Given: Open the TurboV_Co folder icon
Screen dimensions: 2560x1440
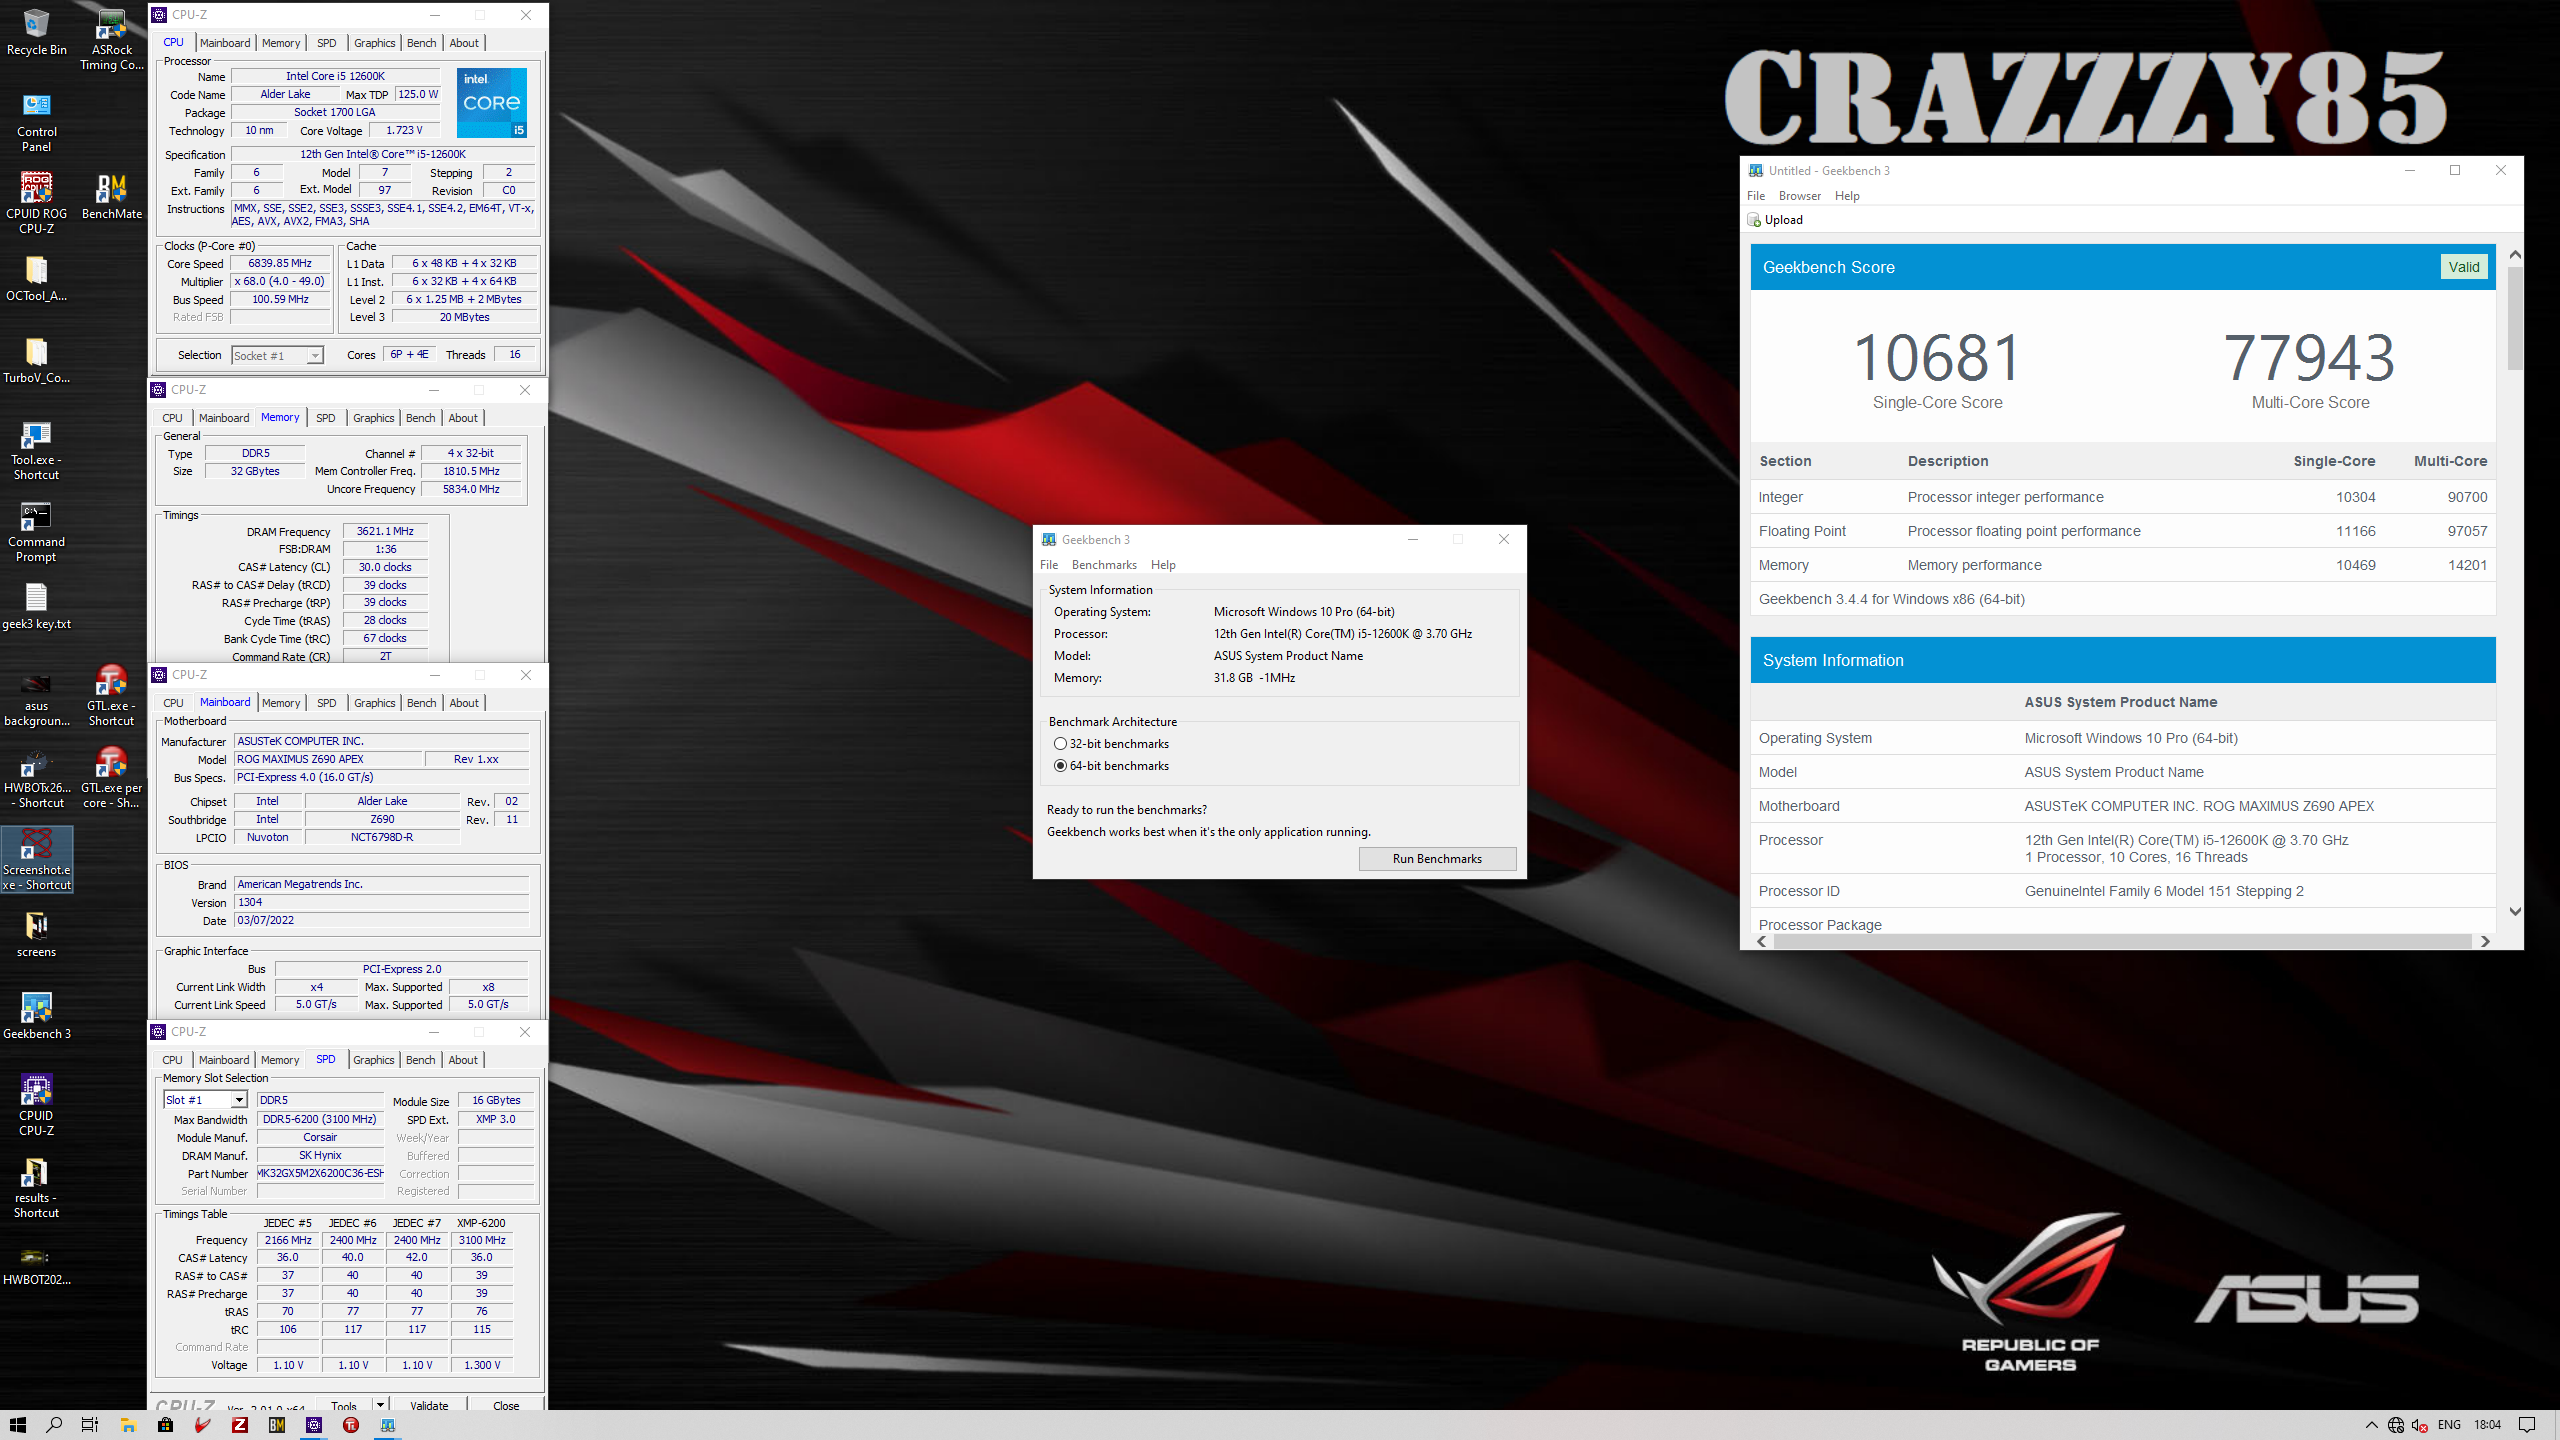Looking at the screenshot, I should 36,361.
